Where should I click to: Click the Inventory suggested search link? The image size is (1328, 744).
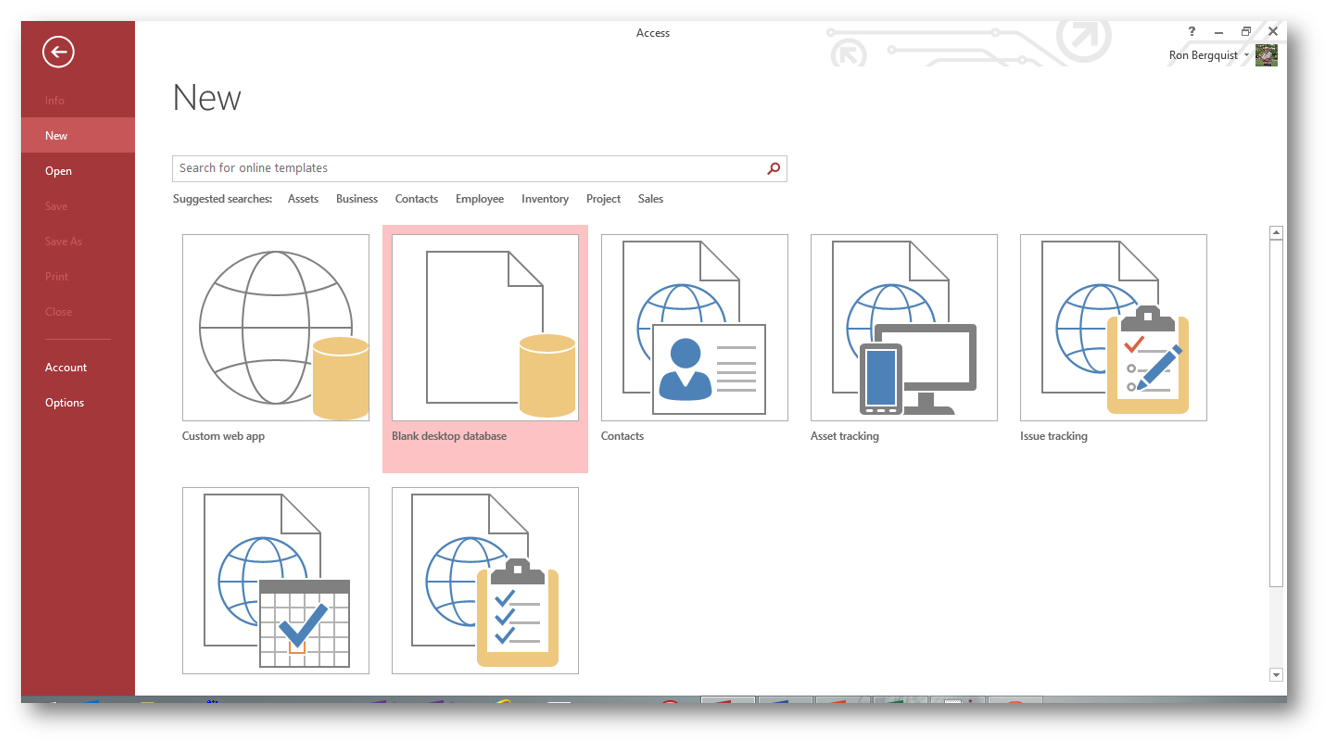pos(544,199)
